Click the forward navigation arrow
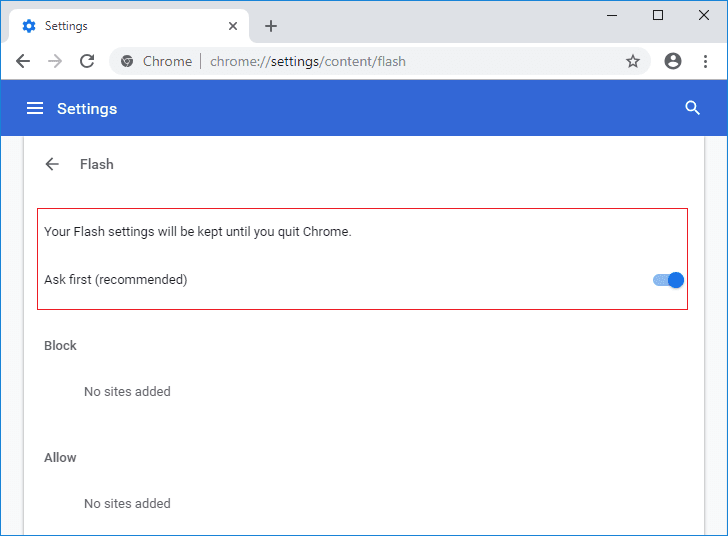Screen dimensions: 728x536 click(55, 61)
